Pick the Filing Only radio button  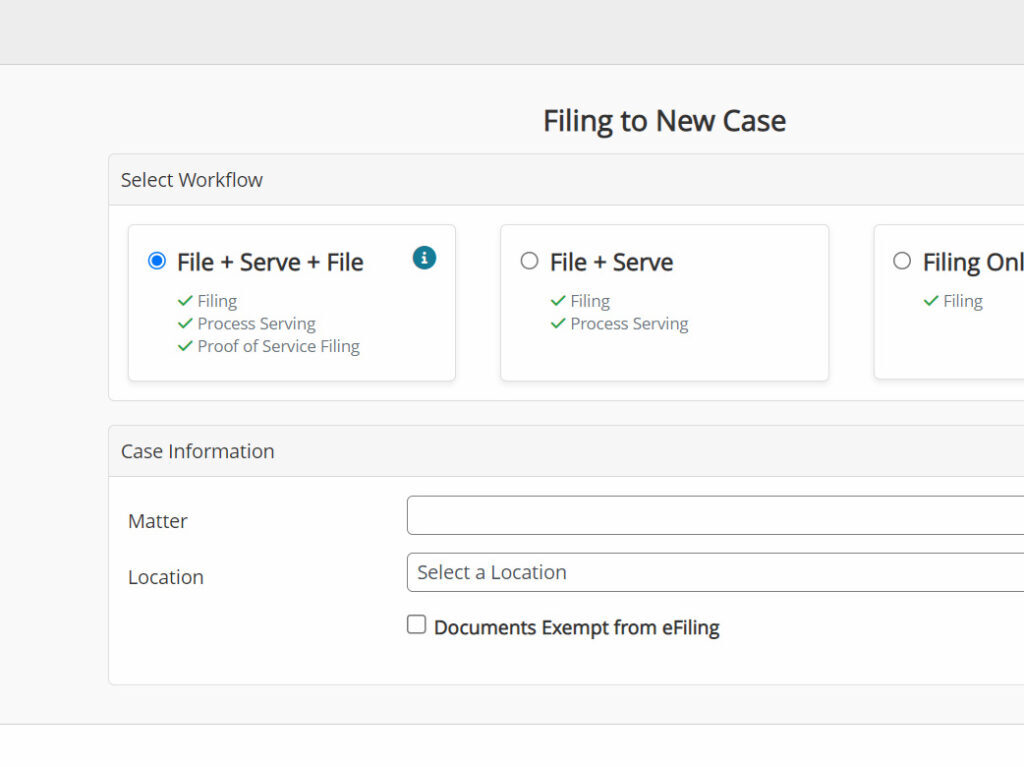point(902,261)
